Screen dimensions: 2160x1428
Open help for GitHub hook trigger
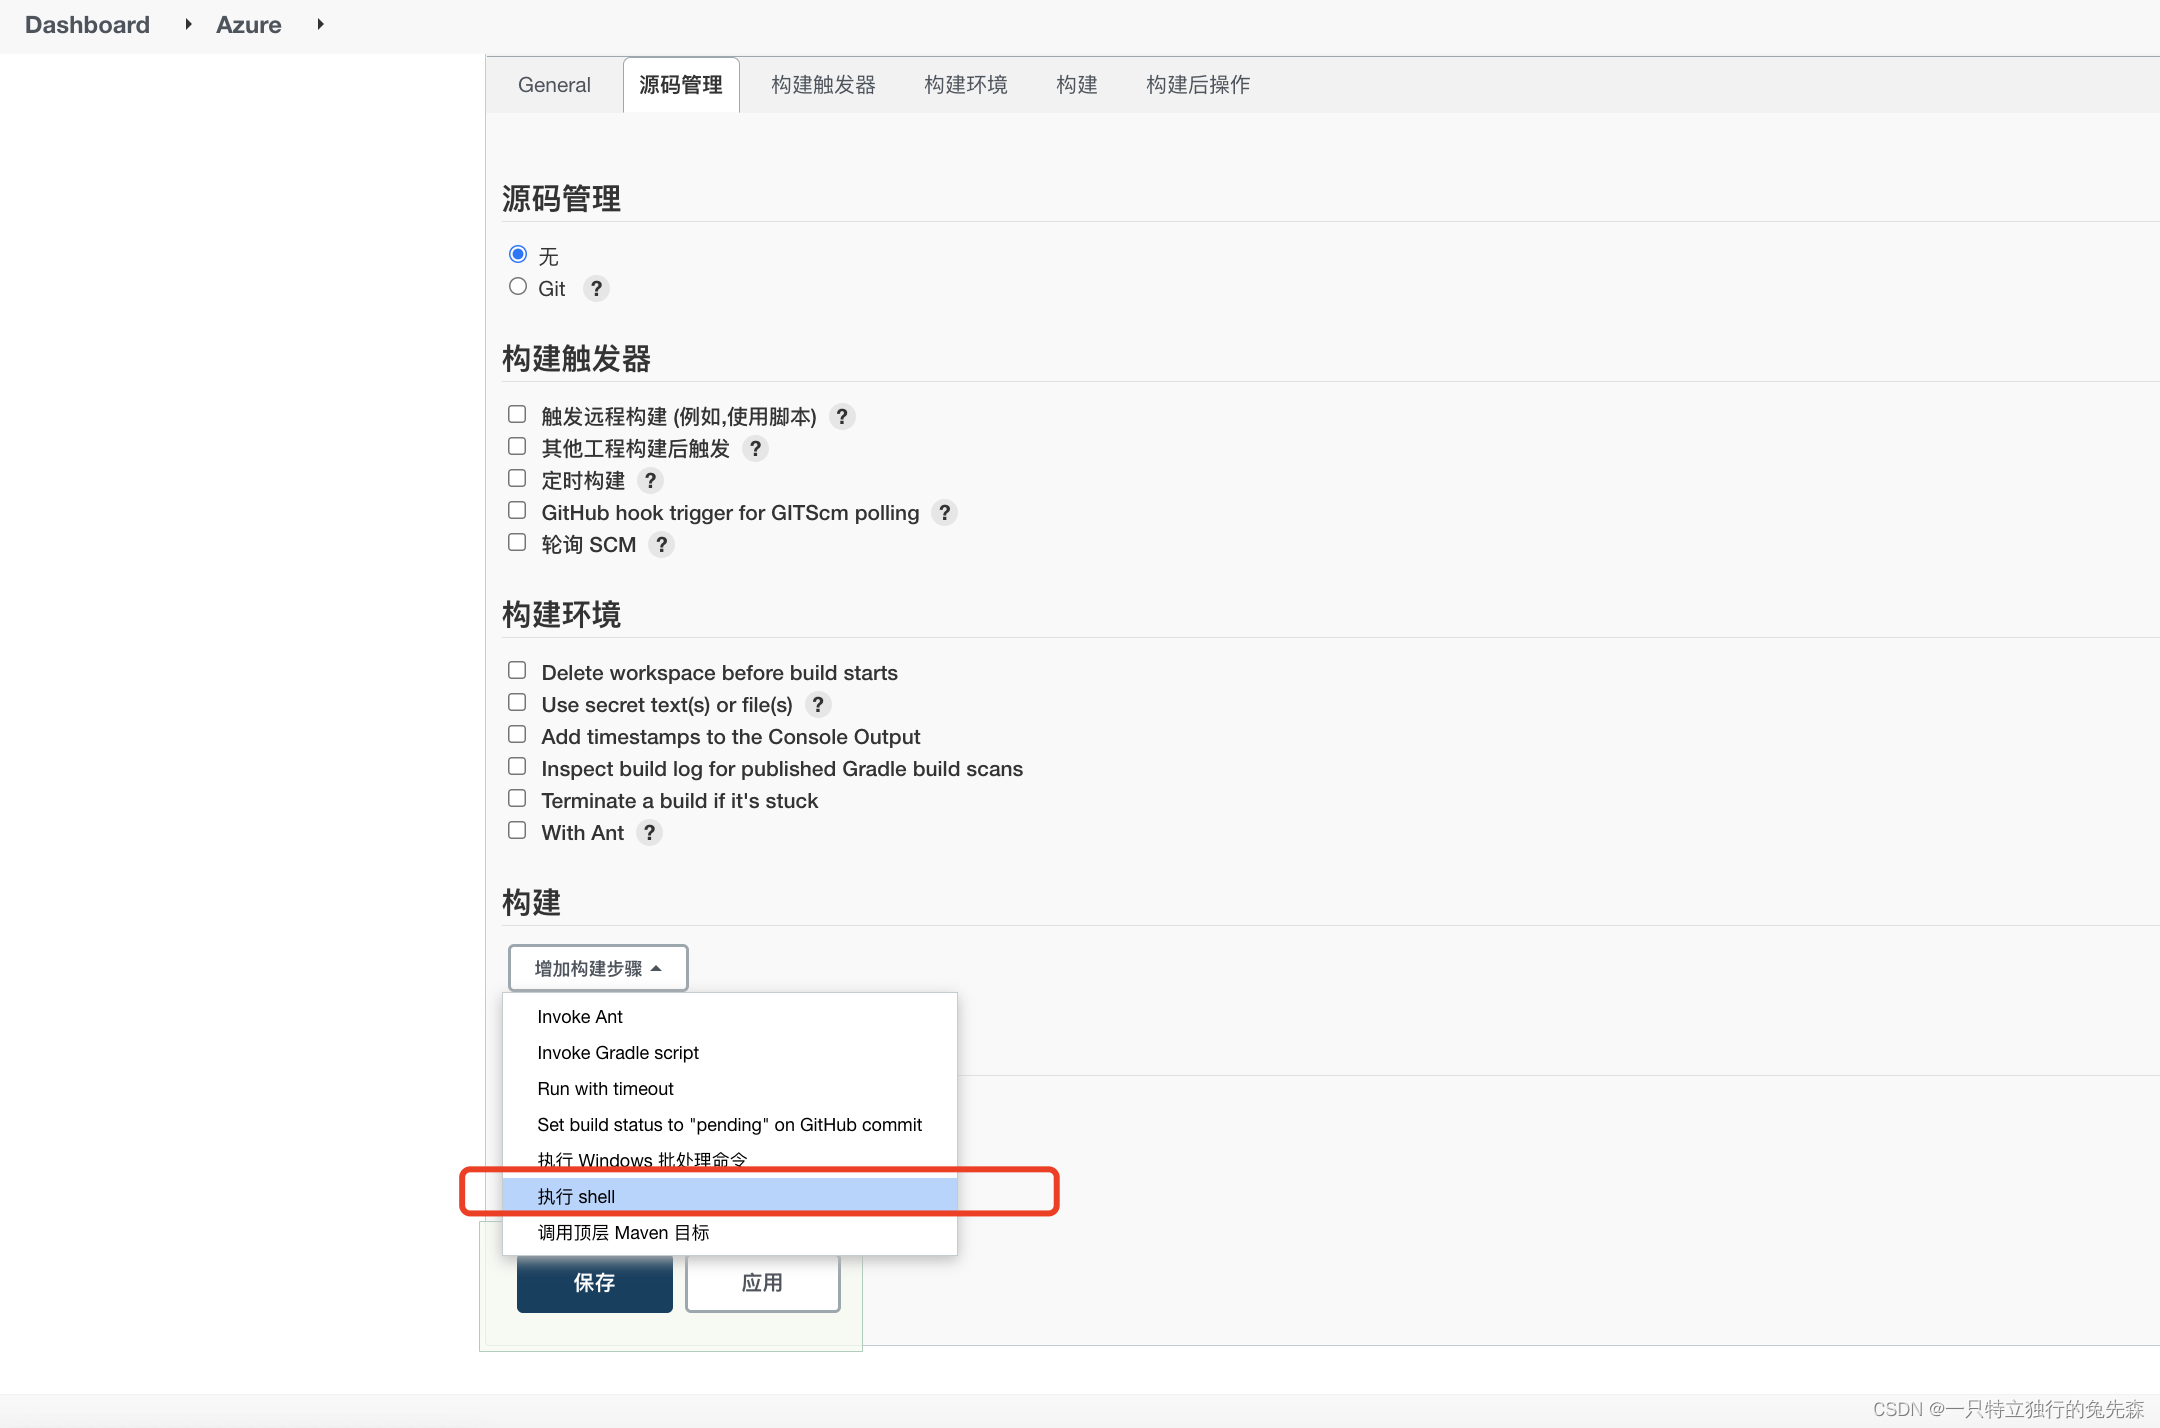(944, 513)
